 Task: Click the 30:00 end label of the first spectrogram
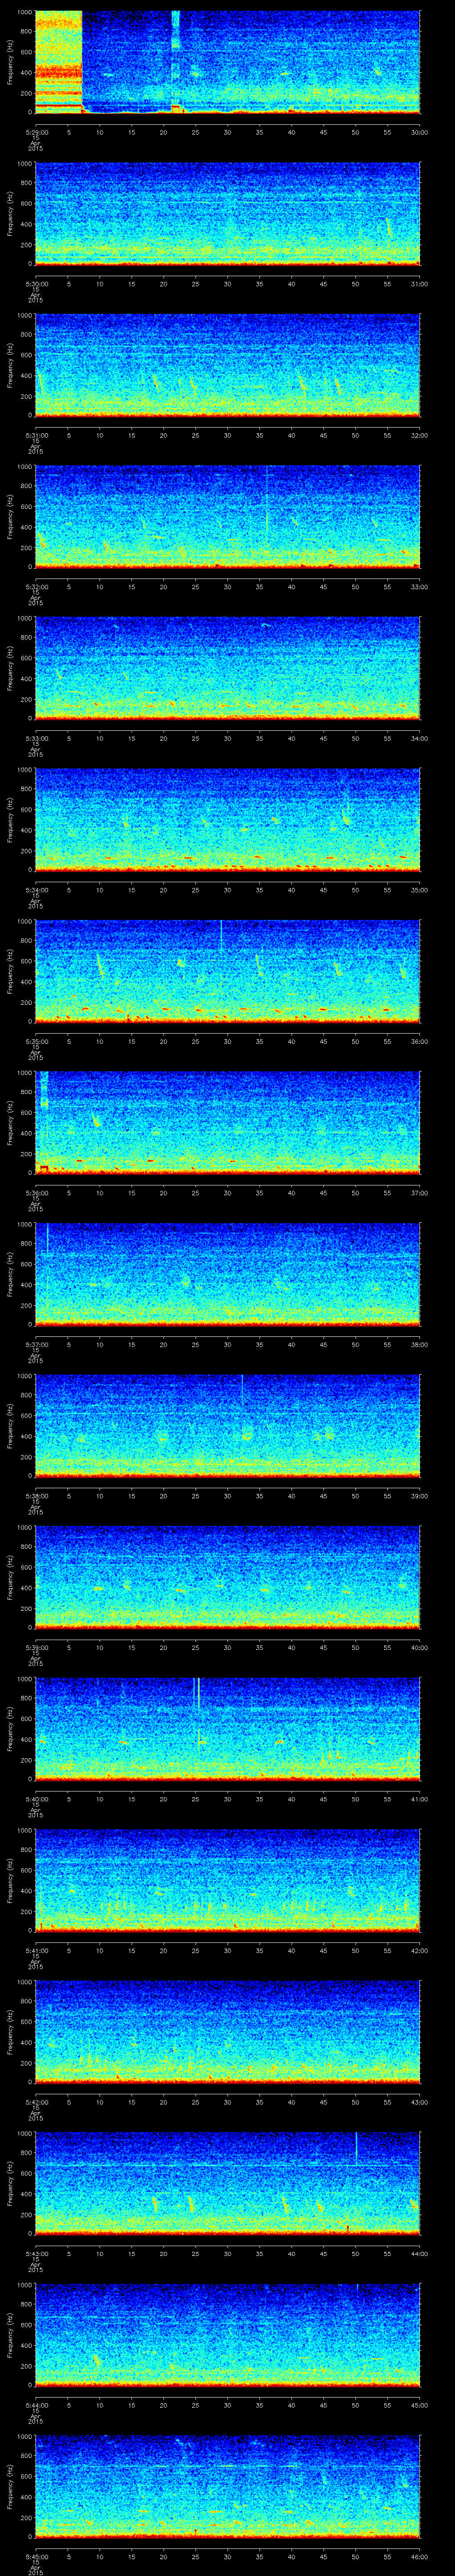419,132
